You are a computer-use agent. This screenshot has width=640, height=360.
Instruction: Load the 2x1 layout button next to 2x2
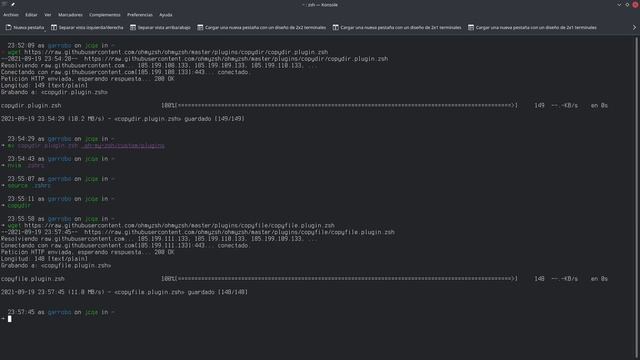point(397,27)
